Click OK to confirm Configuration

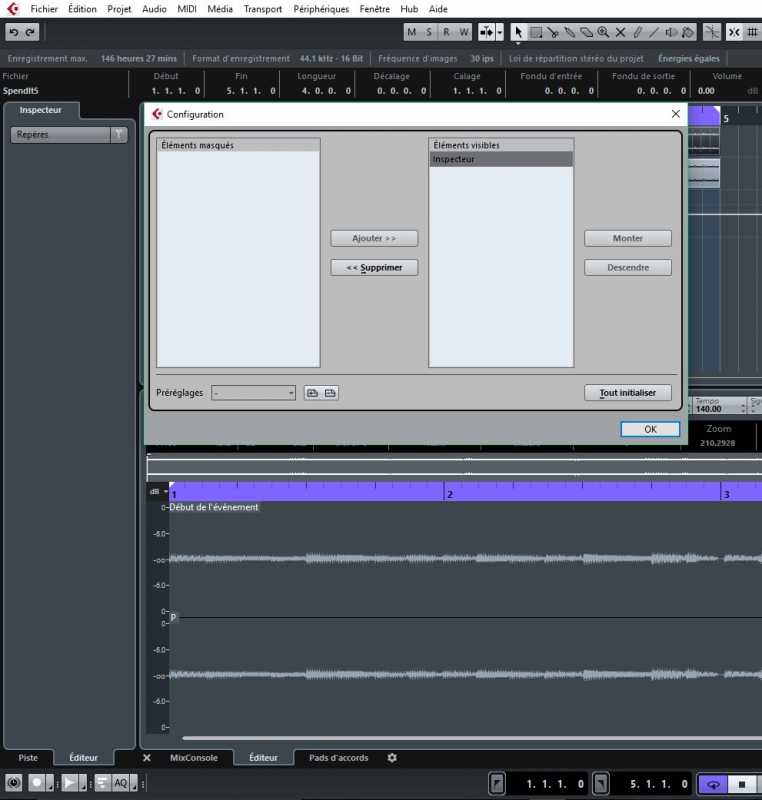pyautogui.click(x=650, y=429)
